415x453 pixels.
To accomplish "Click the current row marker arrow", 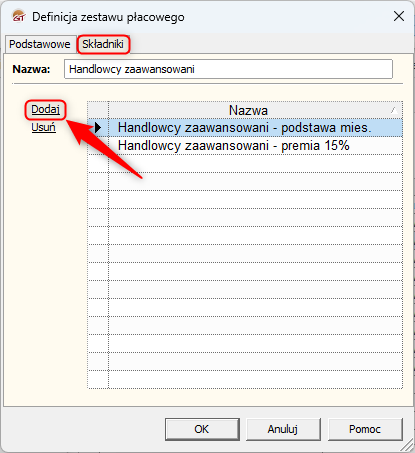I will click(98, 127).
